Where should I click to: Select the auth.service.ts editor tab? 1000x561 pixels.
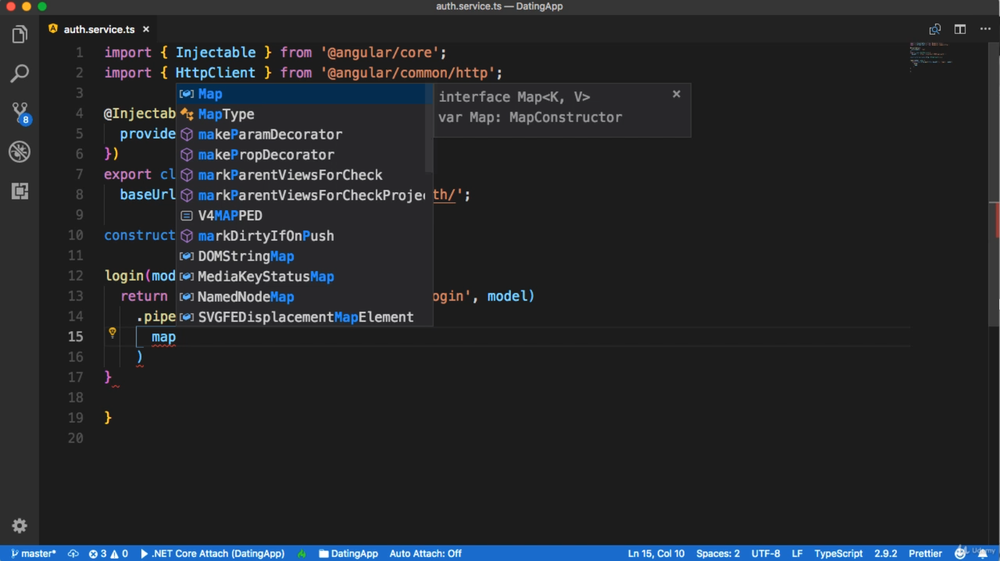point(98,29)
